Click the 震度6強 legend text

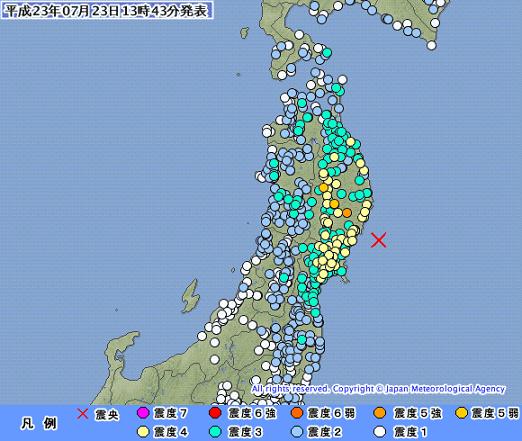pos(252,414)
